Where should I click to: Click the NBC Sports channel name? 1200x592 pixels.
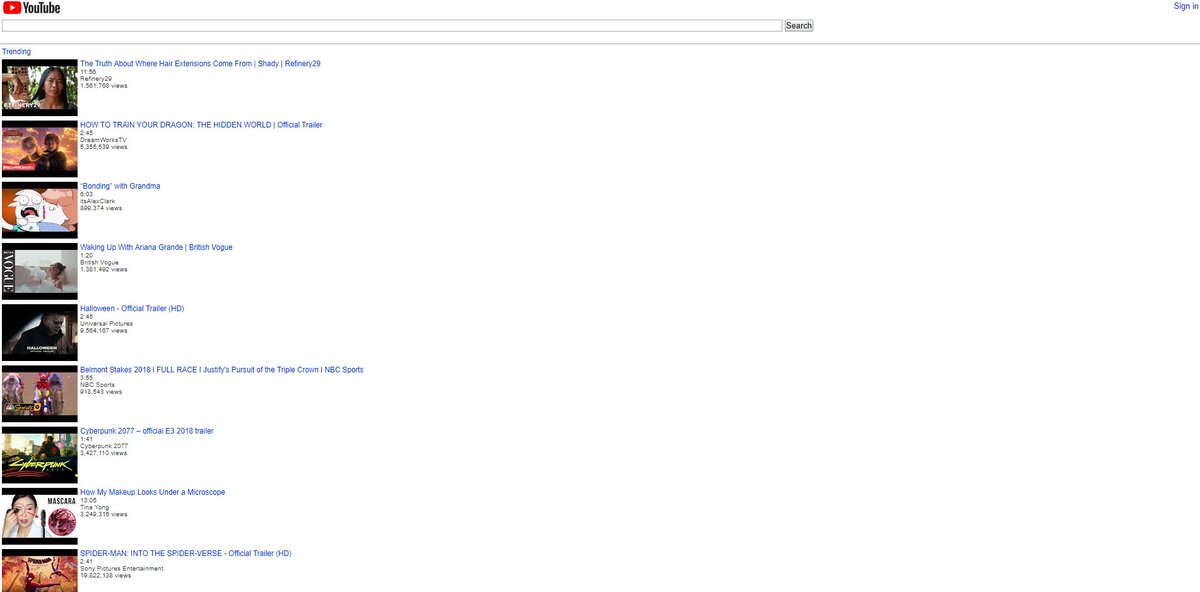pos(97,384)
